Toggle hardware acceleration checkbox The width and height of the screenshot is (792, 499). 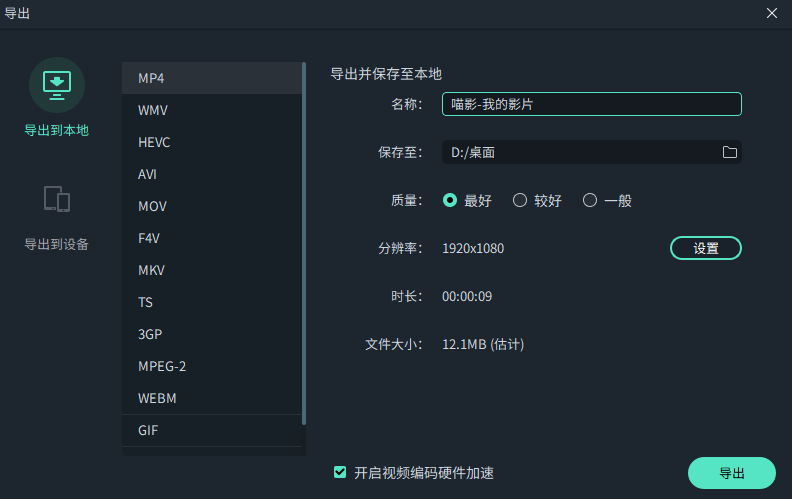(340, 472)
